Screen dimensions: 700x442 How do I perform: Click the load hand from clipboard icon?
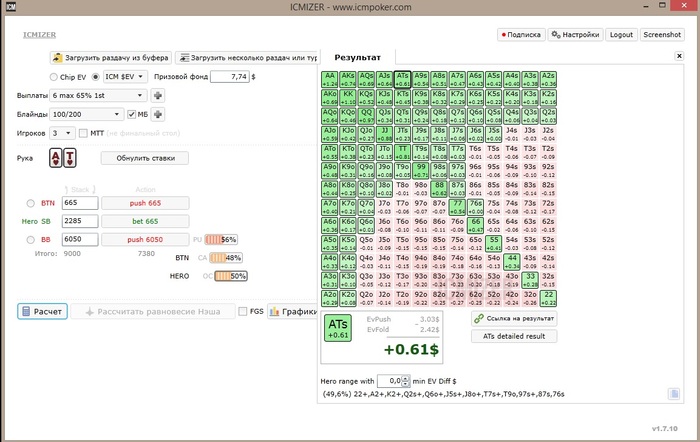(x=57, y=58)
